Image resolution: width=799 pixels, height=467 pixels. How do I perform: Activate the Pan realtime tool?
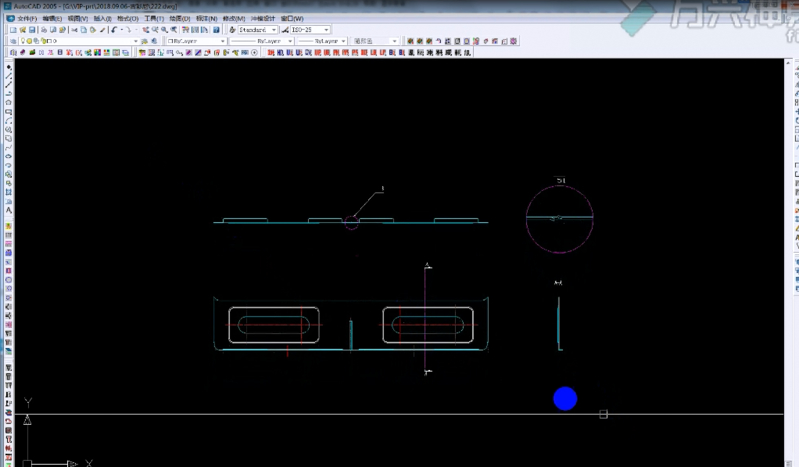pos(146,30)
